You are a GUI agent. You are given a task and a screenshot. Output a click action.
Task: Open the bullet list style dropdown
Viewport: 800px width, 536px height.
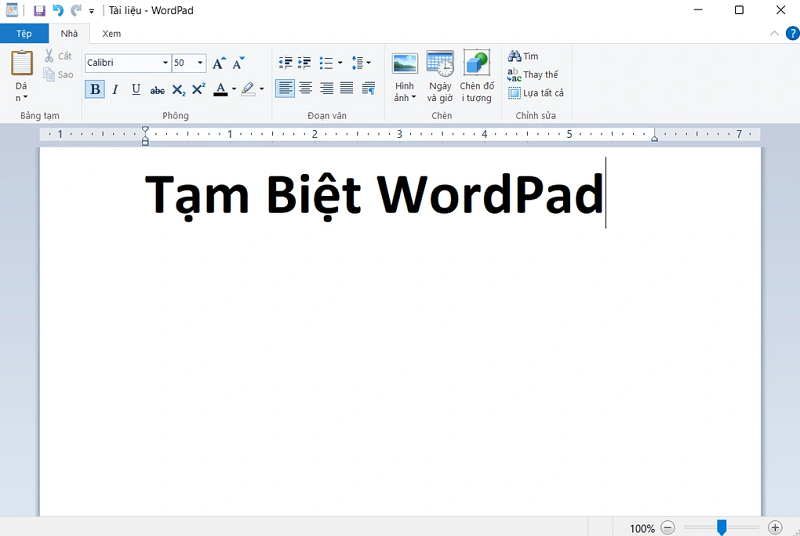click(x=340, y=63)
